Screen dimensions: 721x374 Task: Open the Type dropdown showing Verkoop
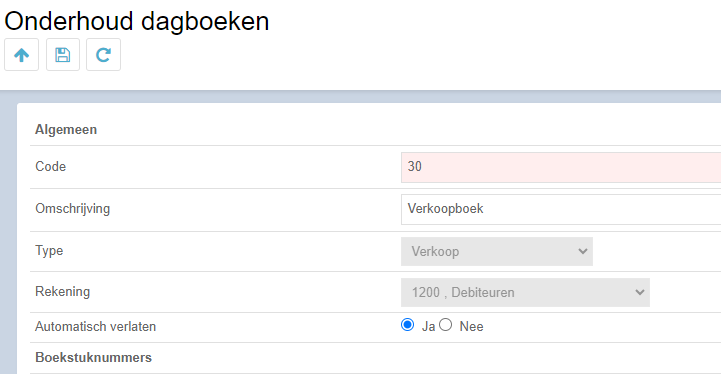point(497,251)
